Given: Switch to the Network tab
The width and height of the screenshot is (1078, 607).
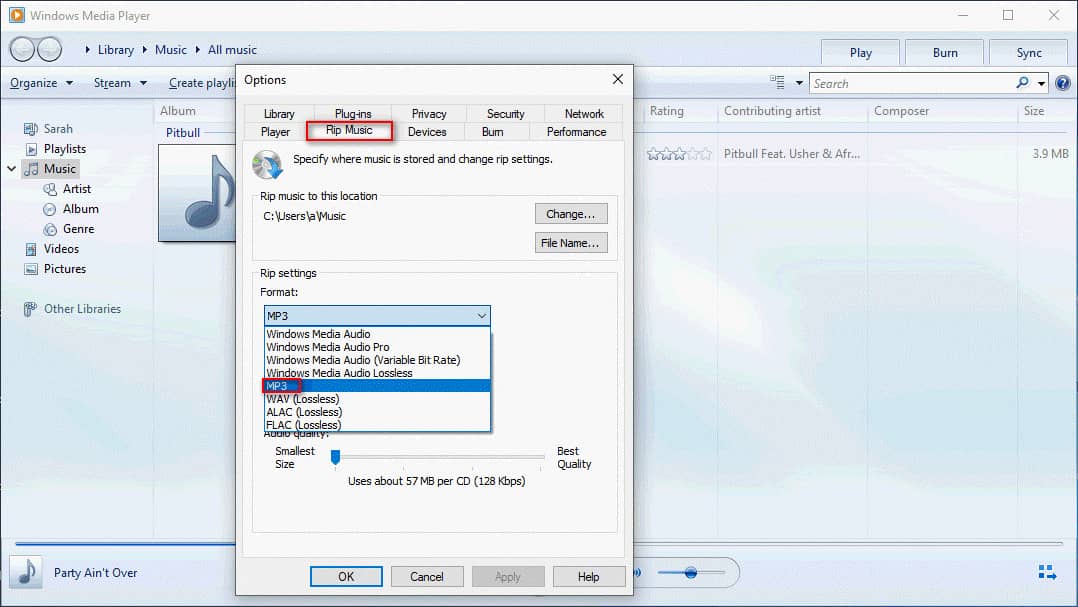Looking at the screenshot, I should point(584,113).
